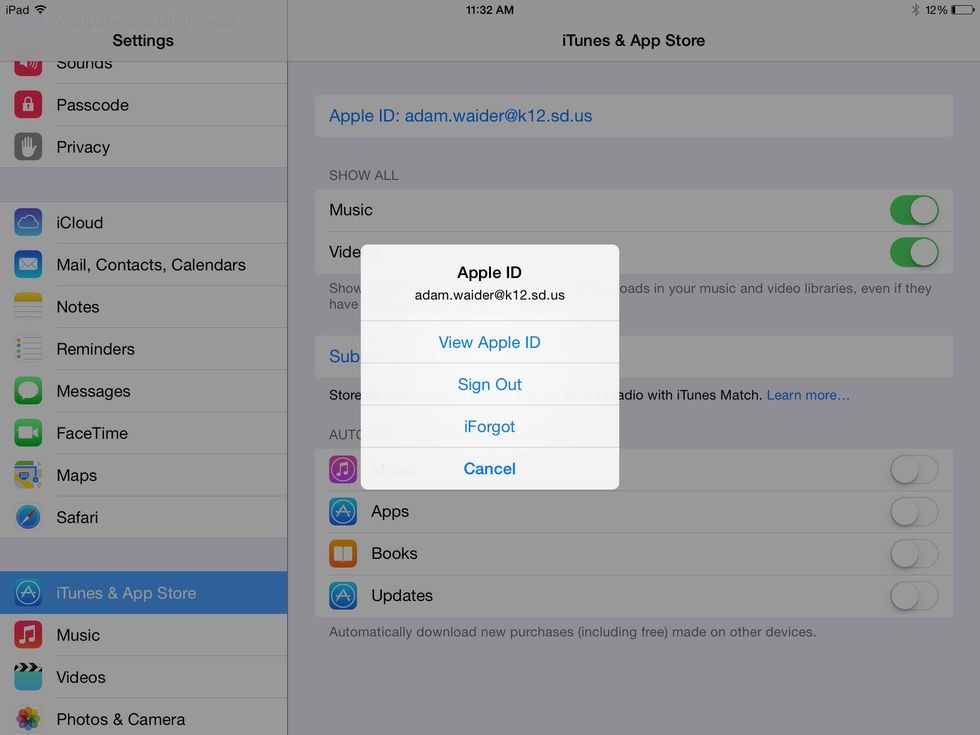The height and width of the screenshot is (735, 980).
Task: Open Notes settings
Action: [x=144, y=306]
